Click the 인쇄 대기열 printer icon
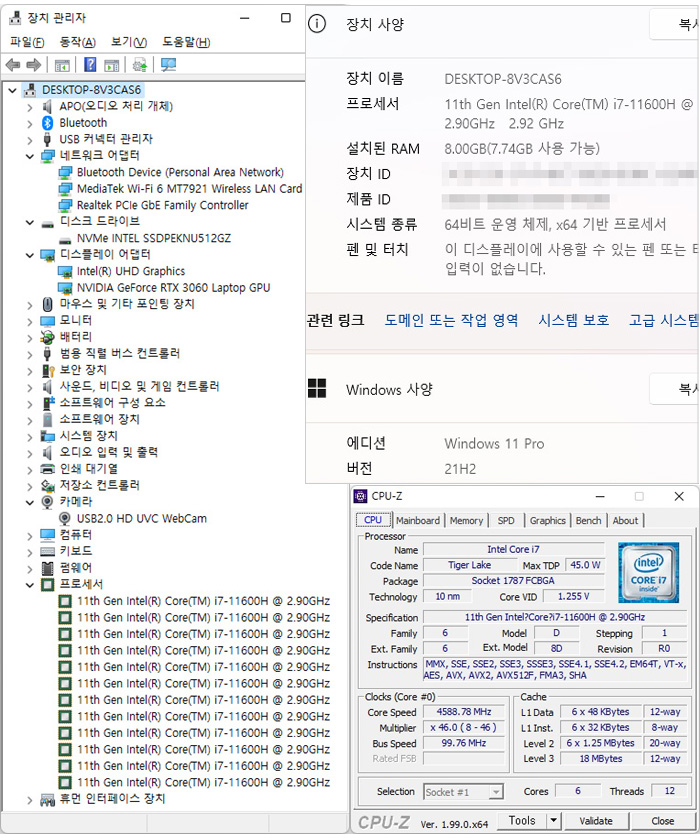Screen dimensions: 700x838 pos(48,469)
